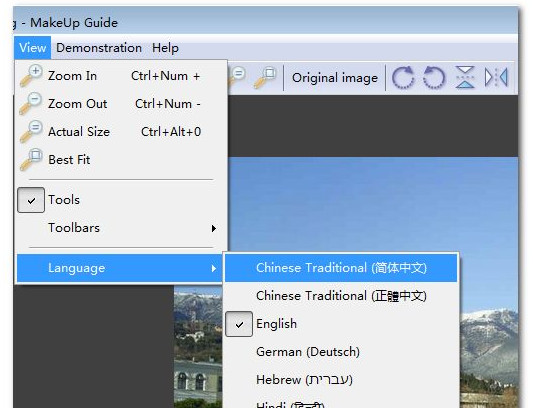Click the View menu header
This screenshot has height=408, width=533.
tap(33, 48)
